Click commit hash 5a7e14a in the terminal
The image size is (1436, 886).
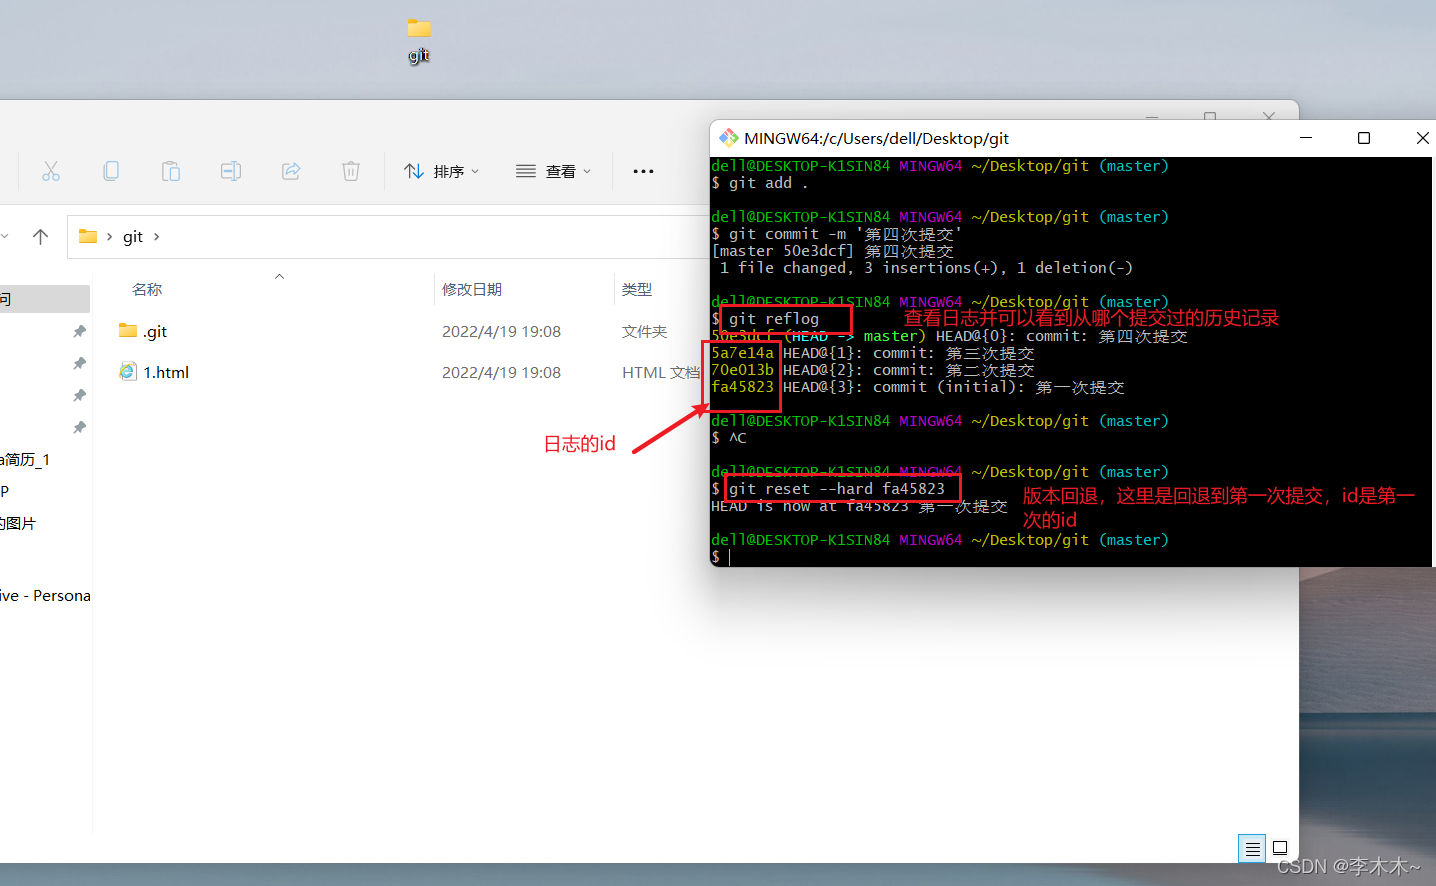(742, 353)
